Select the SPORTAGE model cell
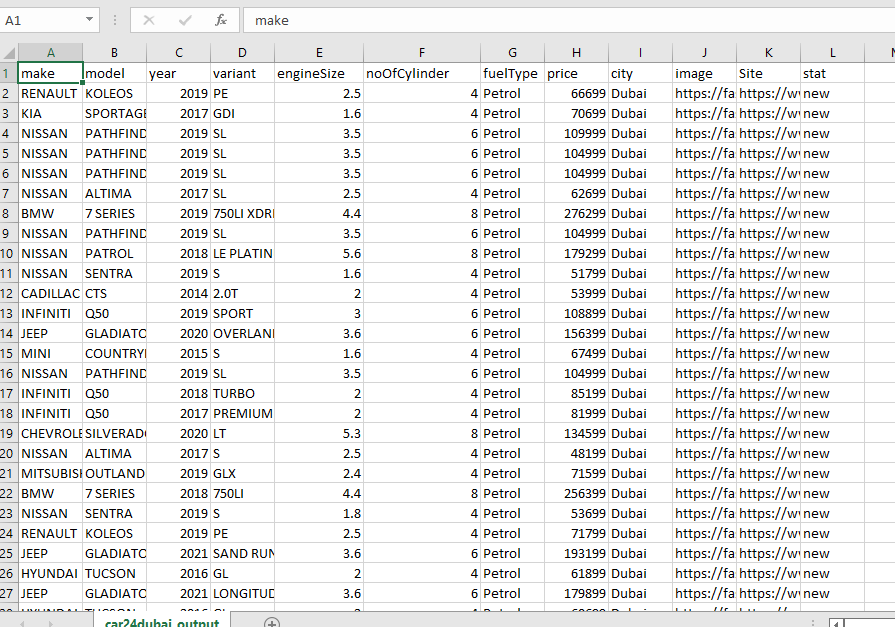895x627 pixels. pyautogui.click(x=115, y=114)
